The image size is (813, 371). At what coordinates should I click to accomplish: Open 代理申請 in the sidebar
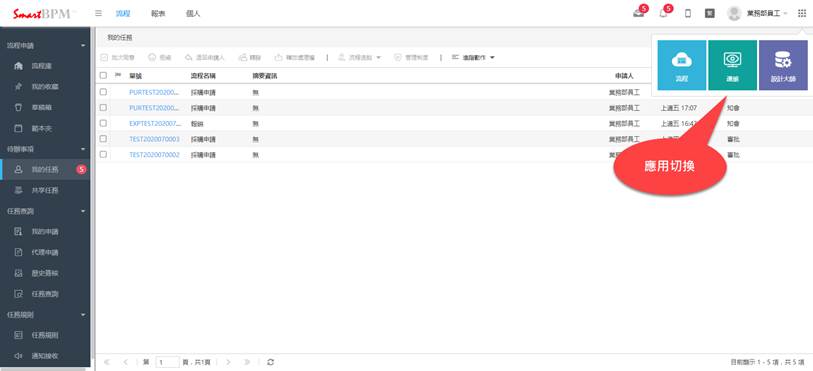pyautogui.click(x=45, y=252)
